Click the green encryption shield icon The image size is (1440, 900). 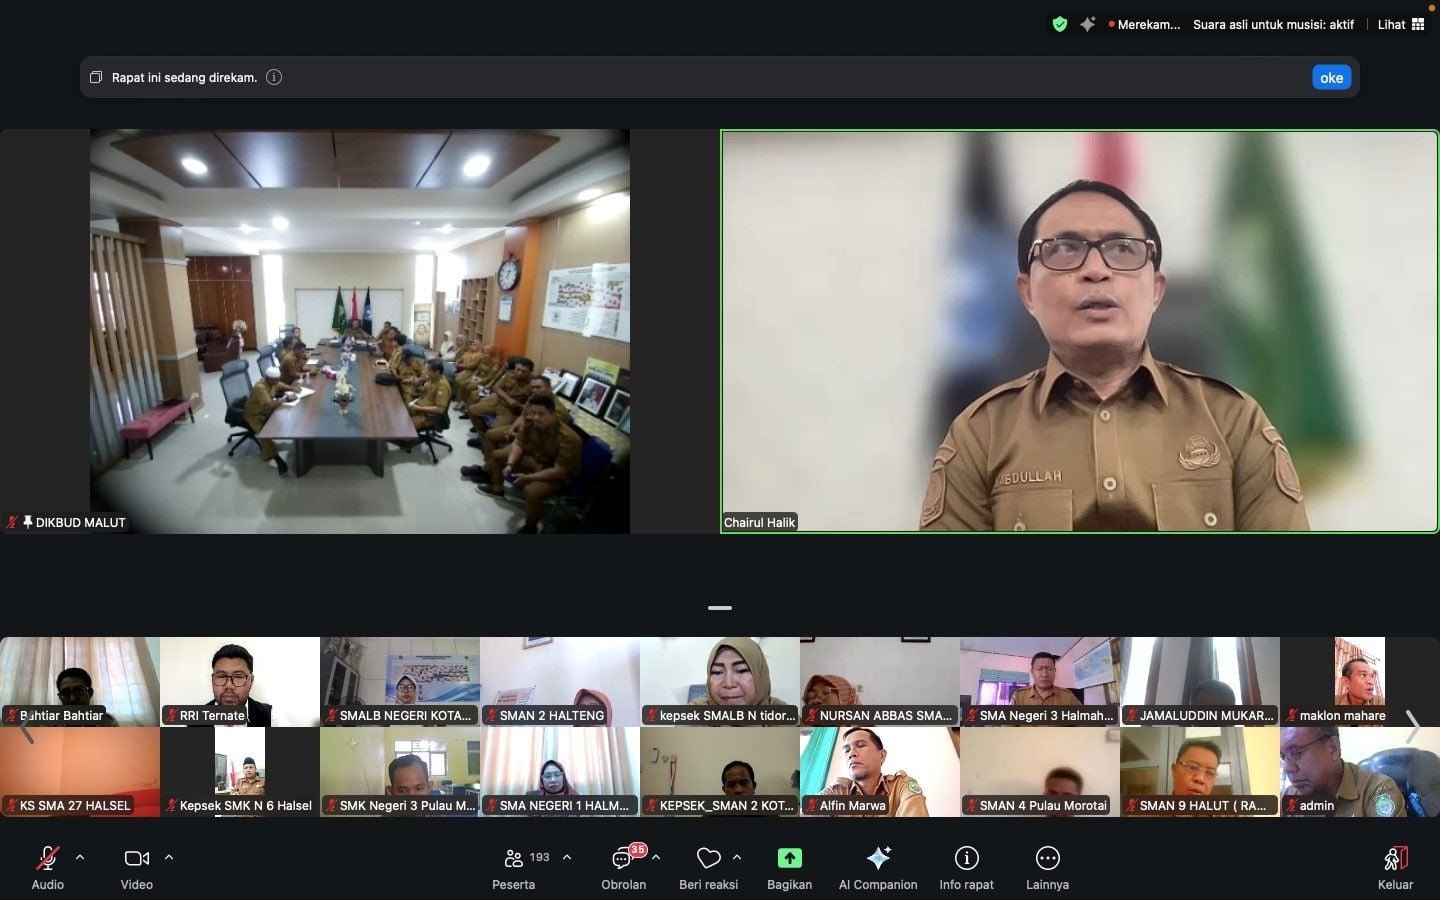[1060, 24]
